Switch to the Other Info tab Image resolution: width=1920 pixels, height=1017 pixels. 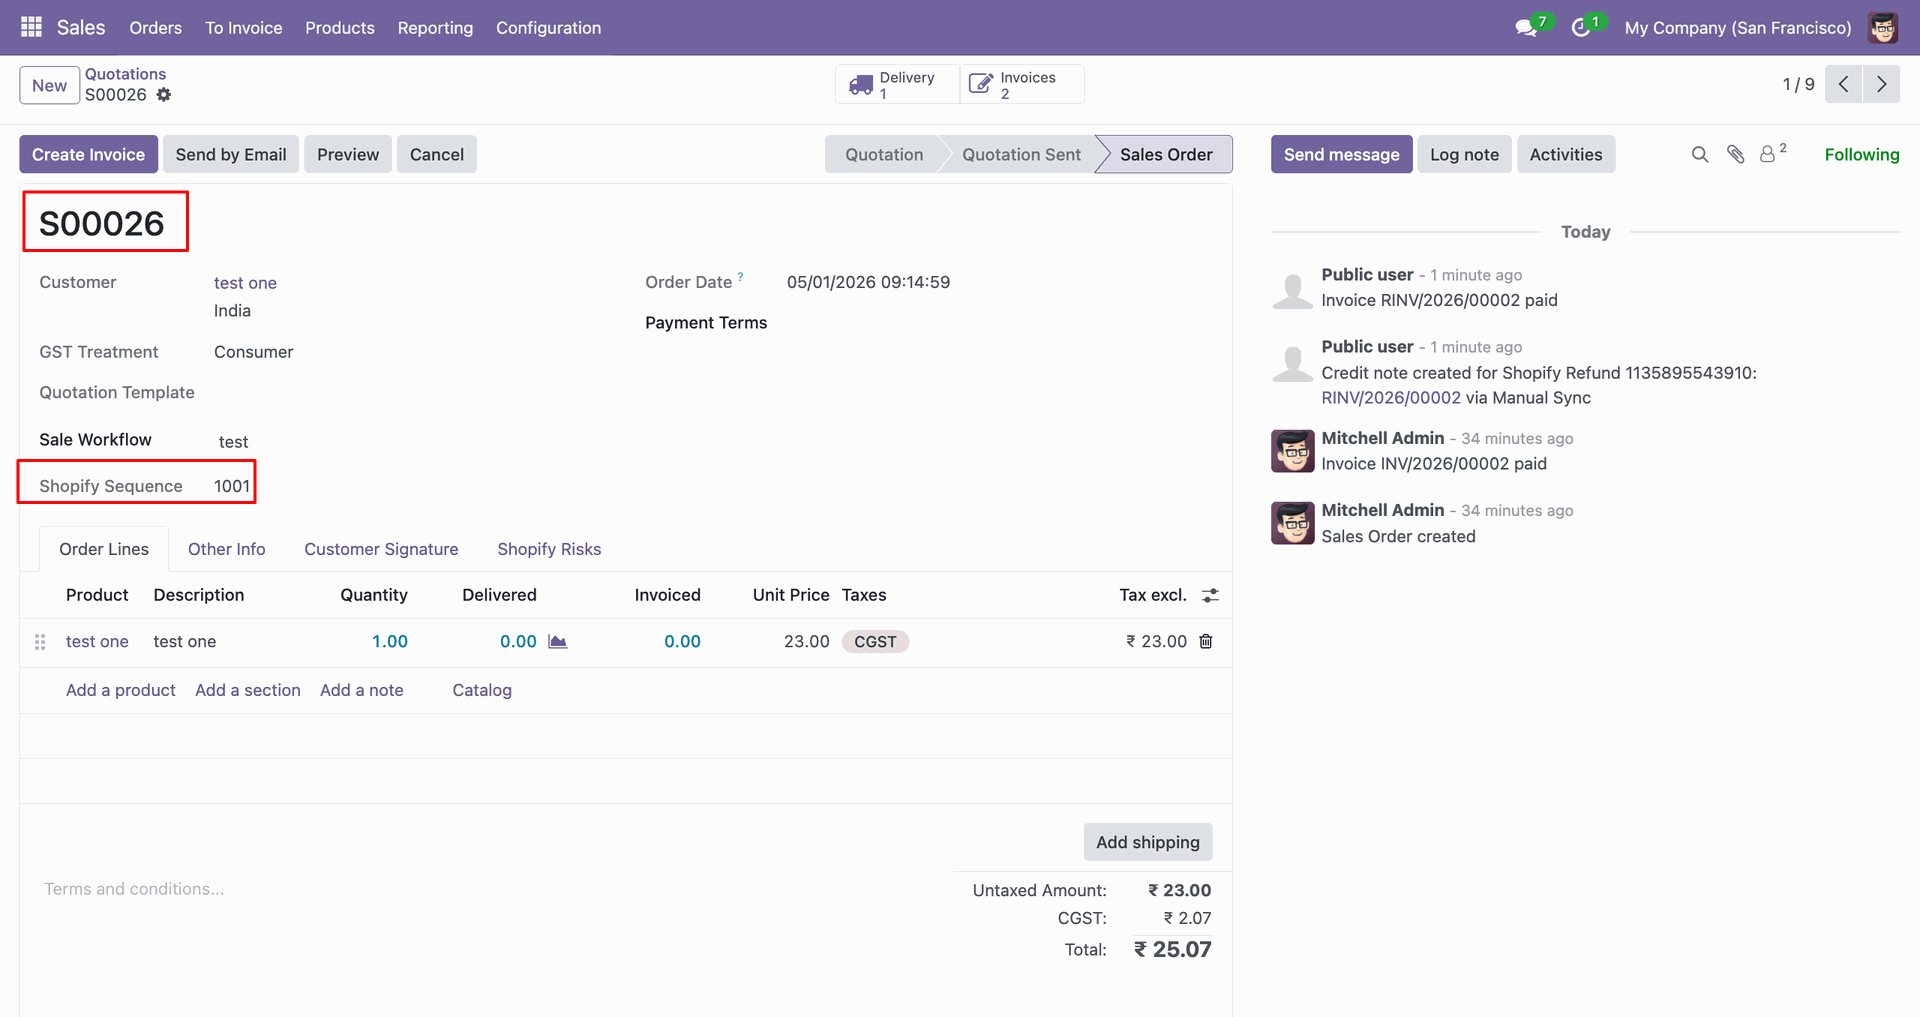click(227, 549)
